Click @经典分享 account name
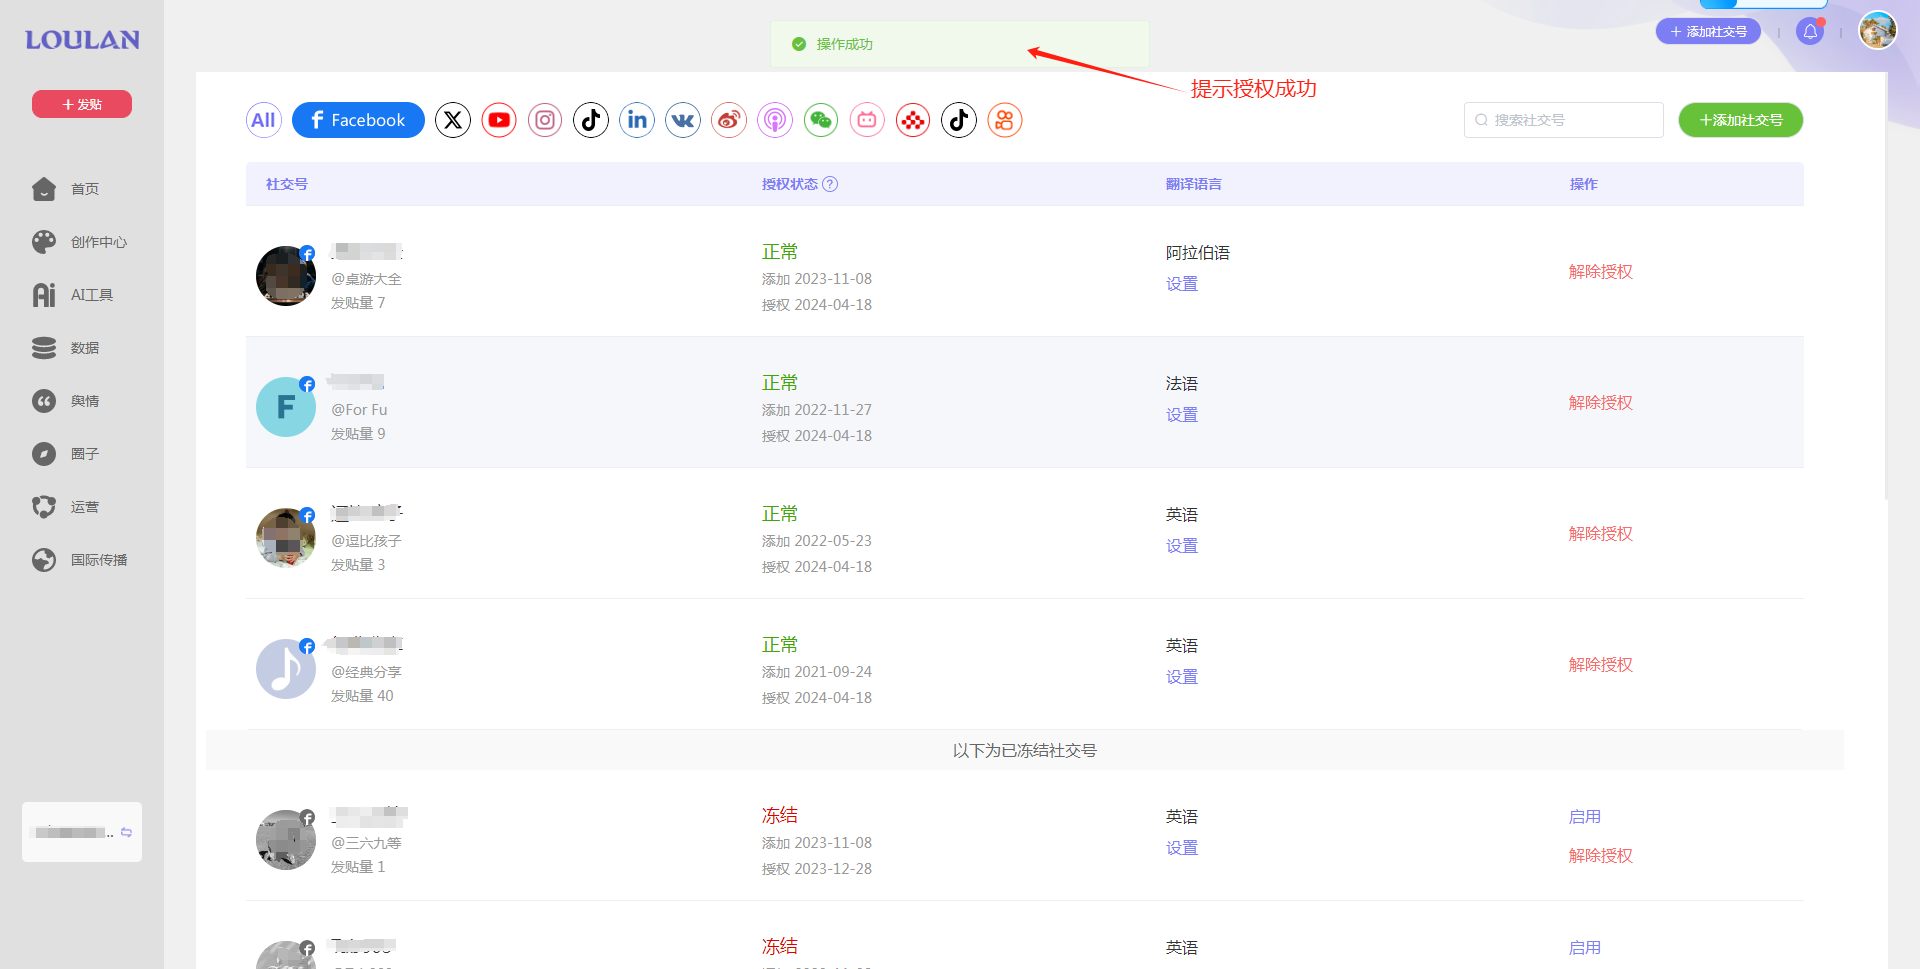The width and height of the screenshot is (1920, 969). pos(366,672)
